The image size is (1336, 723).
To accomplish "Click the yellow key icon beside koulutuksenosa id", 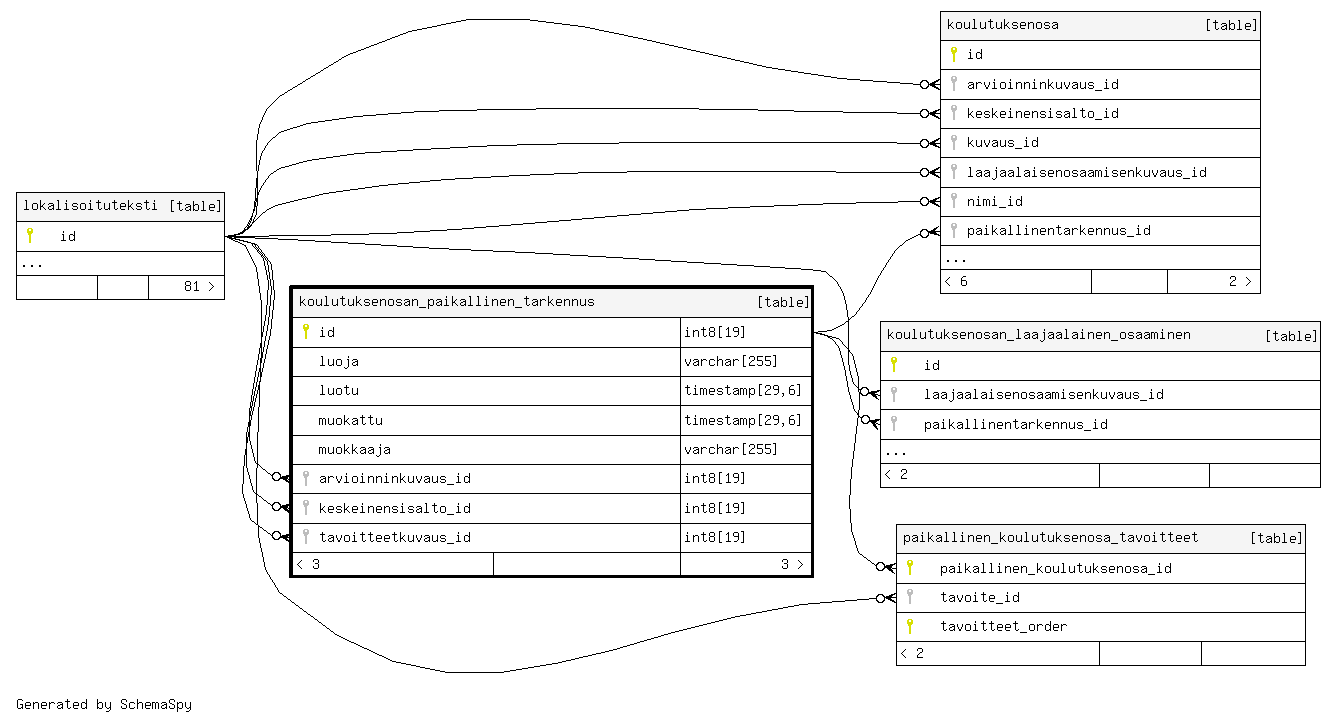I will click(x=954, y=55).
